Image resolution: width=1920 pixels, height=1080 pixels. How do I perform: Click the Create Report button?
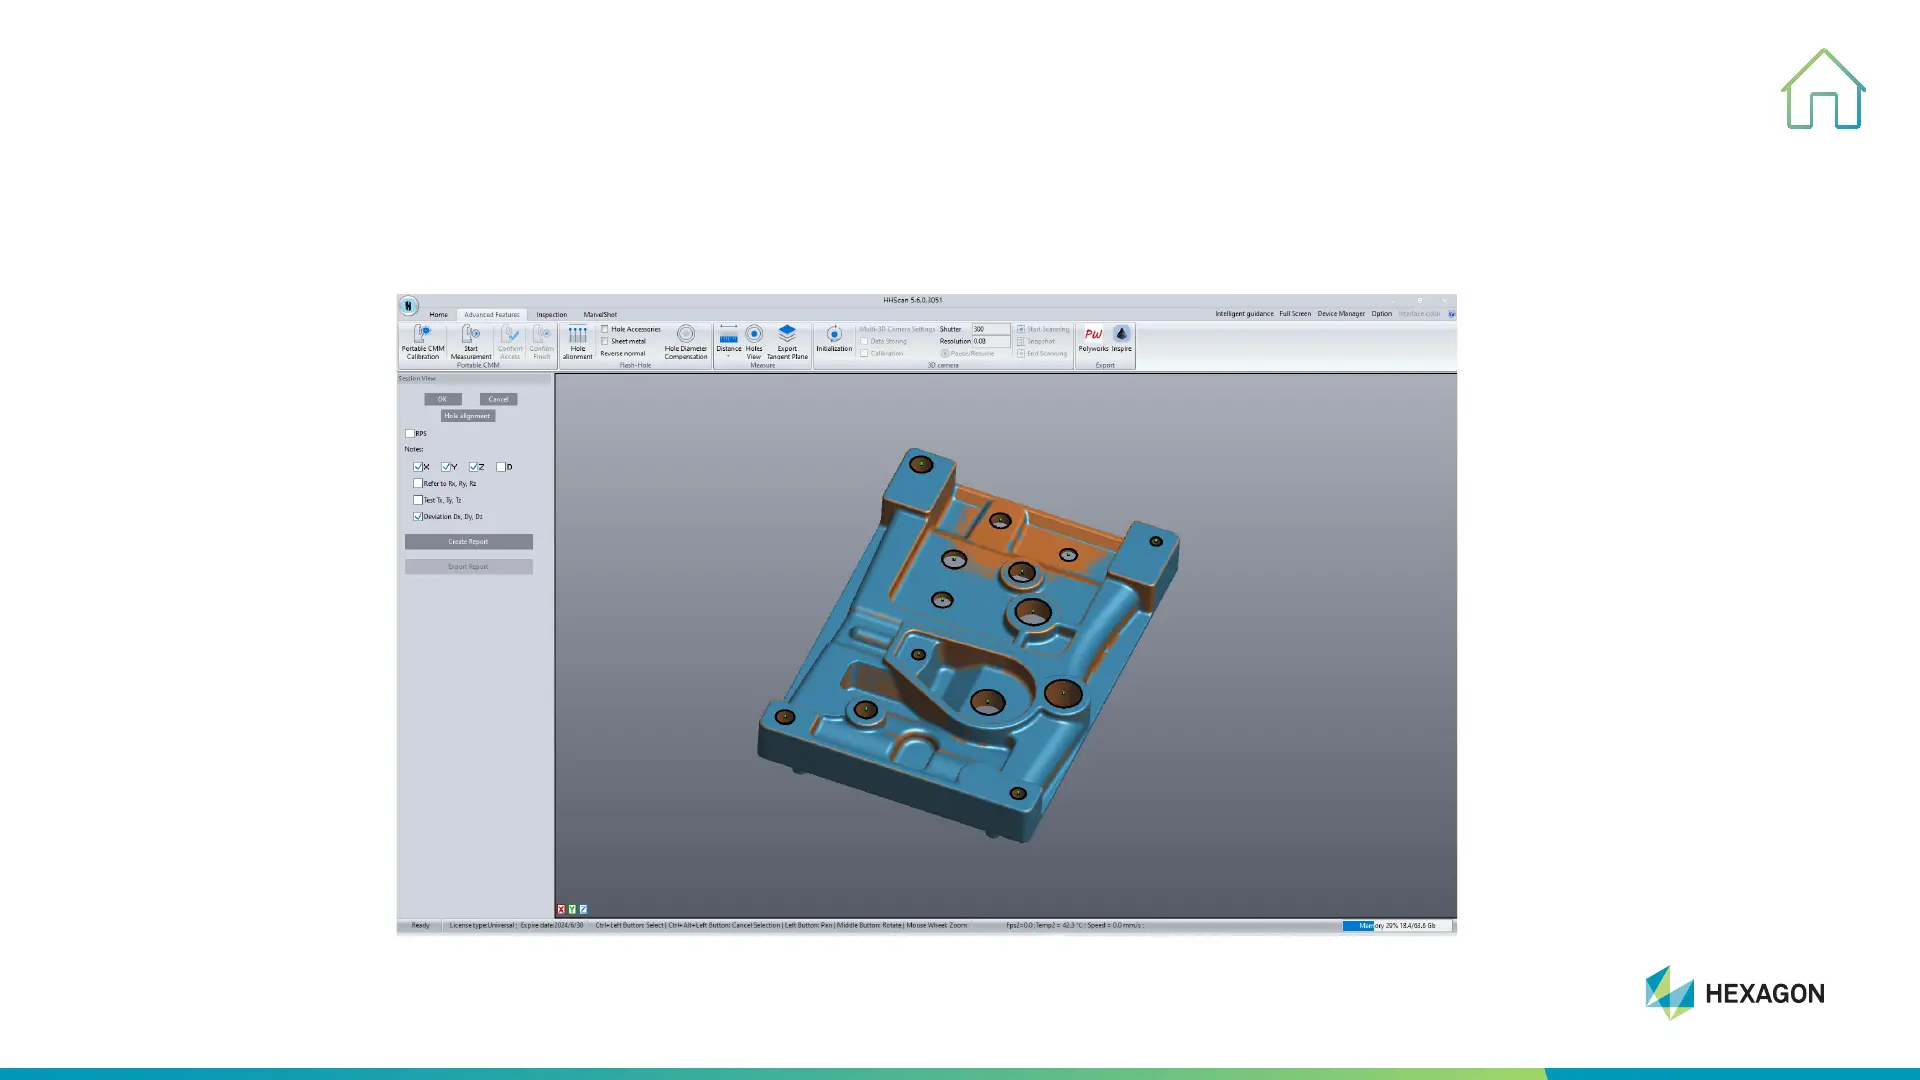[468, 542]
